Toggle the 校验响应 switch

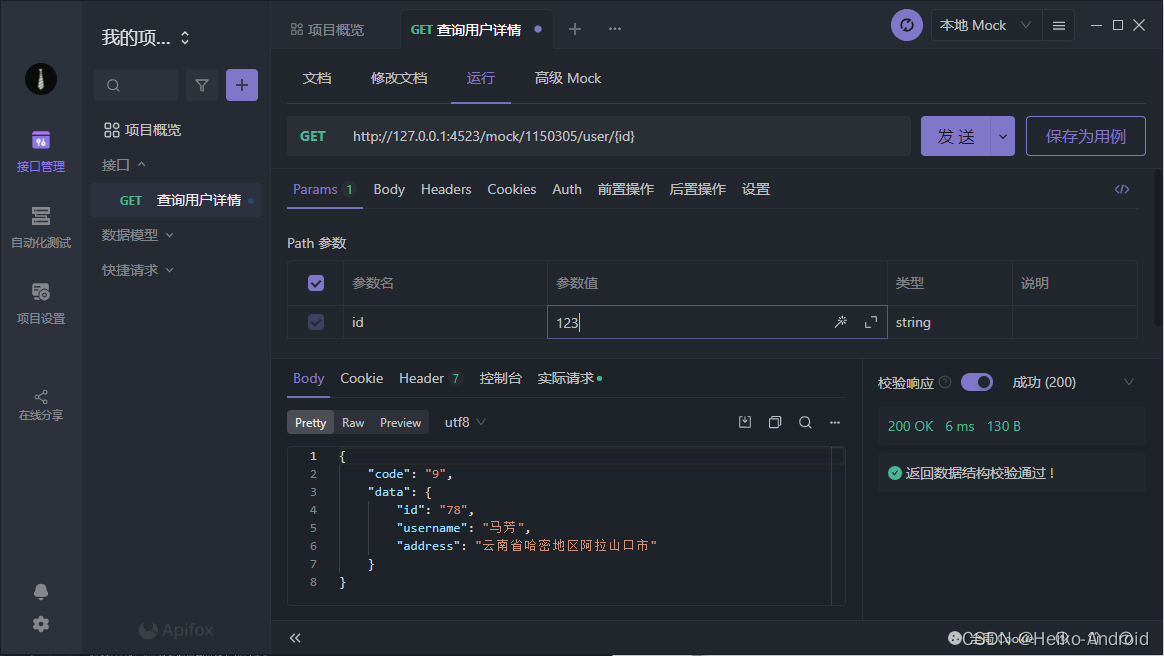976,382
